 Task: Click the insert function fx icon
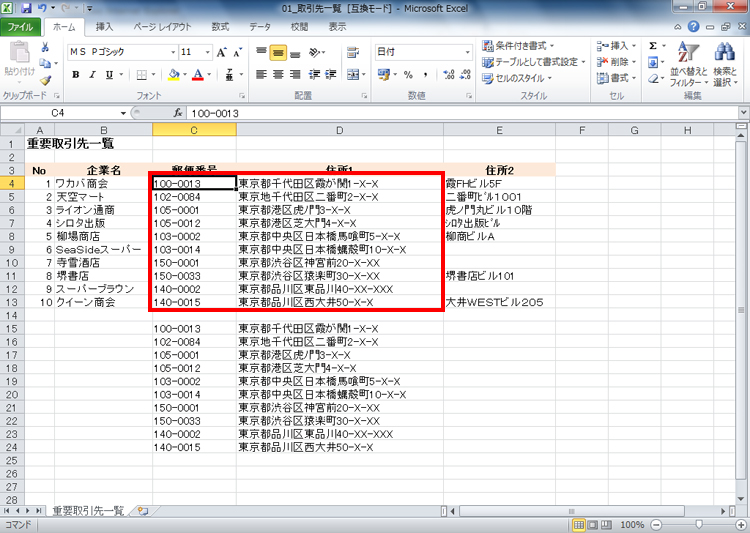[x=178, y=113]
